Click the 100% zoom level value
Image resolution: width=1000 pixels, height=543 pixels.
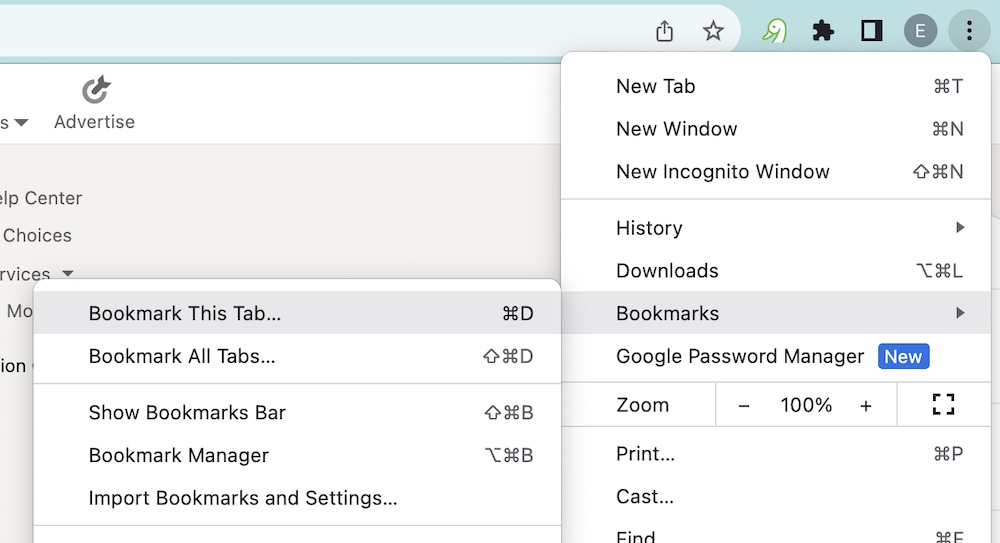coord(806,405)
